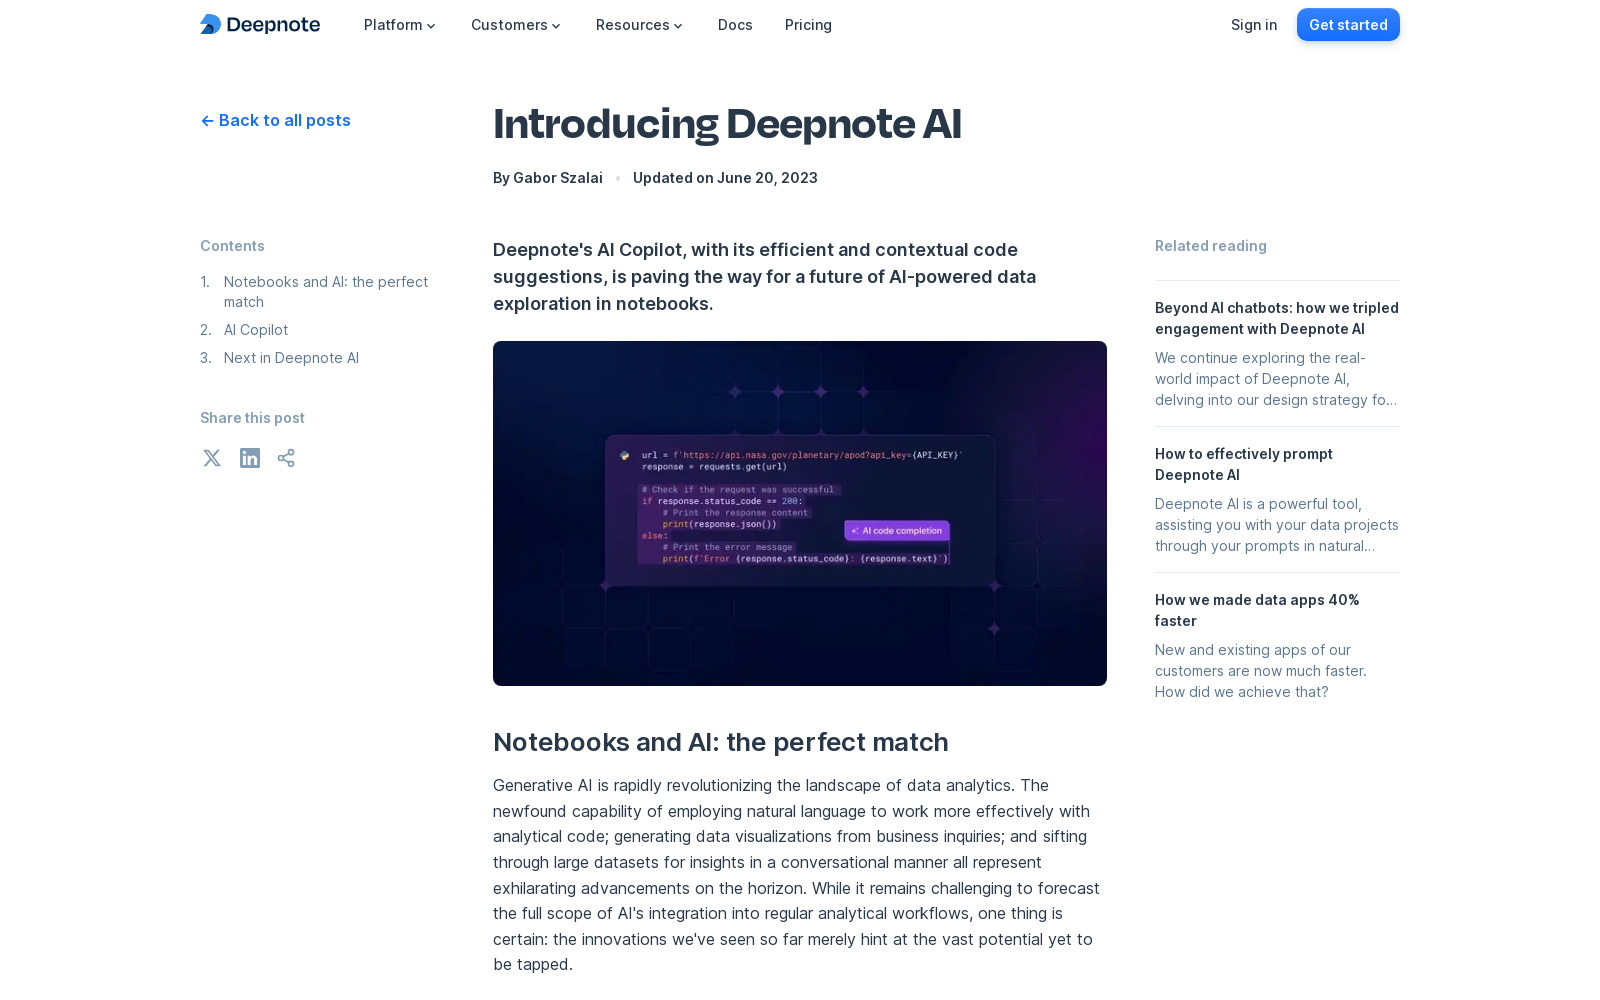Expand the Customers menu
The image size is (1600, 1000).
click(516, 25)
